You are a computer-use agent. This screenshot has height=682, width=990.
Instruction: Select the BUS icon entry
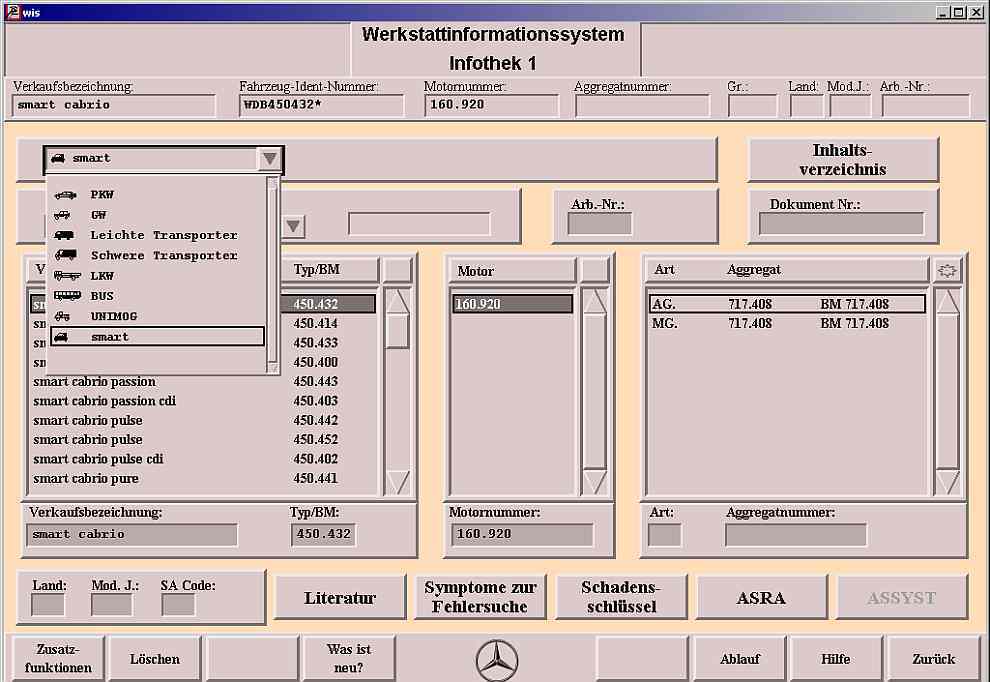(x=67, y=296)
